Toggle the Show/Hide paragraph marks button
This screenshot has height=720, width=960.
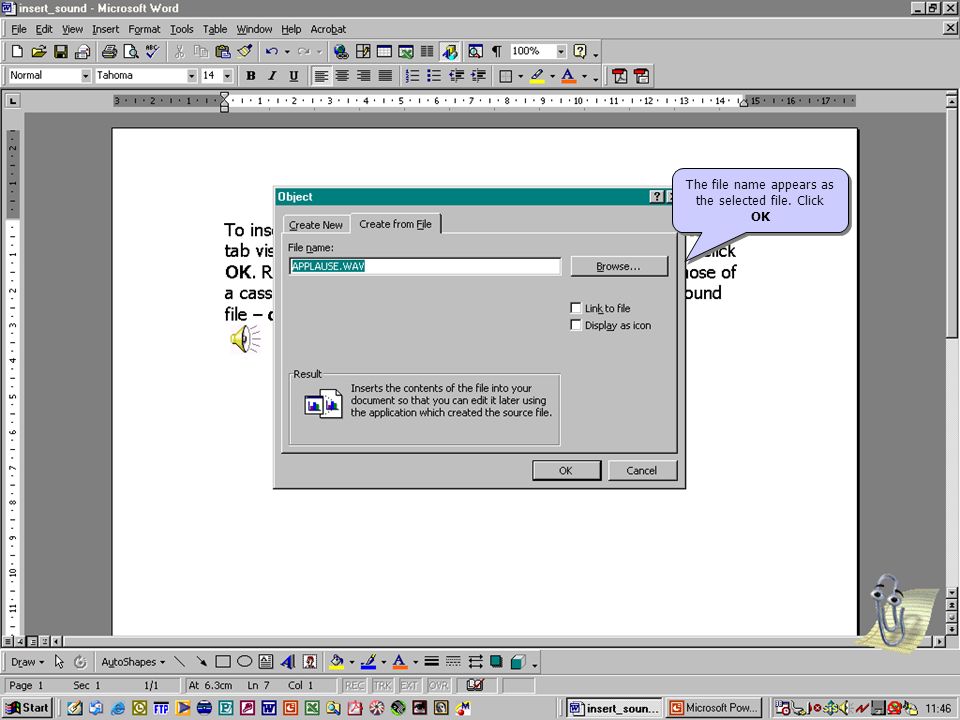click(x=497, y=51)
